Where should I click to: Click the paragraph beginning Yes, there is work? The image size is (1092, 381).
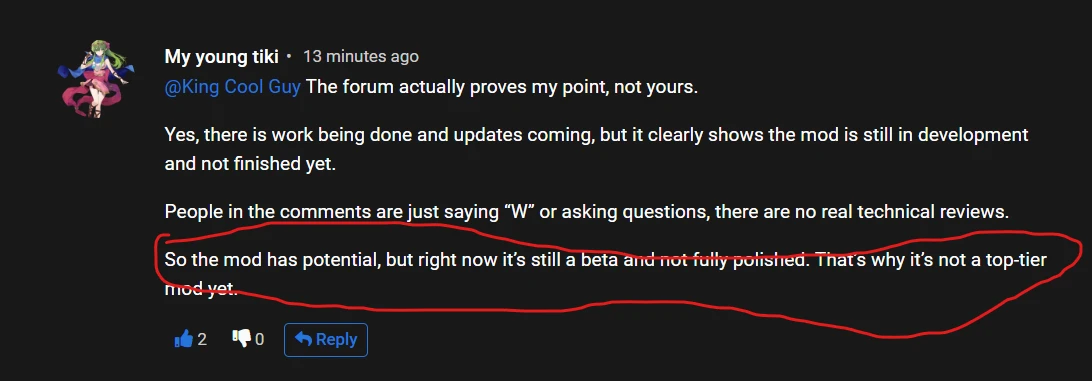point(596,149)
